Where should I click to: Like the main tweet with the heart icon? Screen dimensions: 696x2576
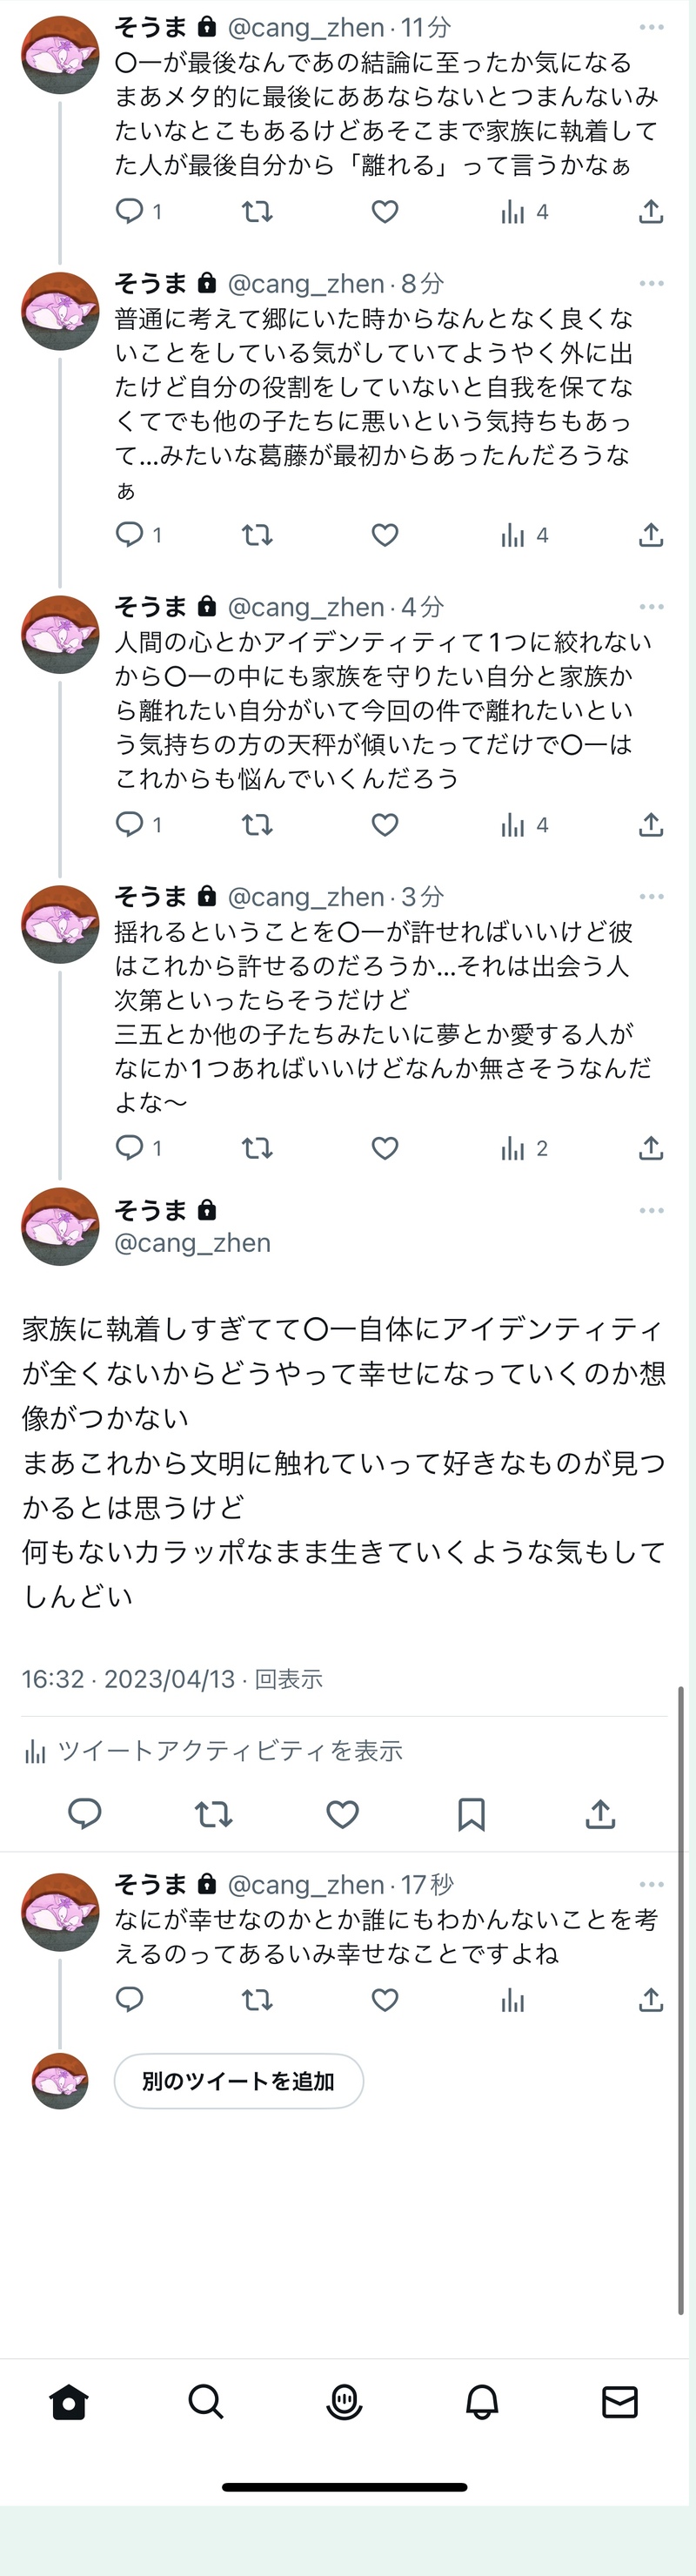(342, 1814)
